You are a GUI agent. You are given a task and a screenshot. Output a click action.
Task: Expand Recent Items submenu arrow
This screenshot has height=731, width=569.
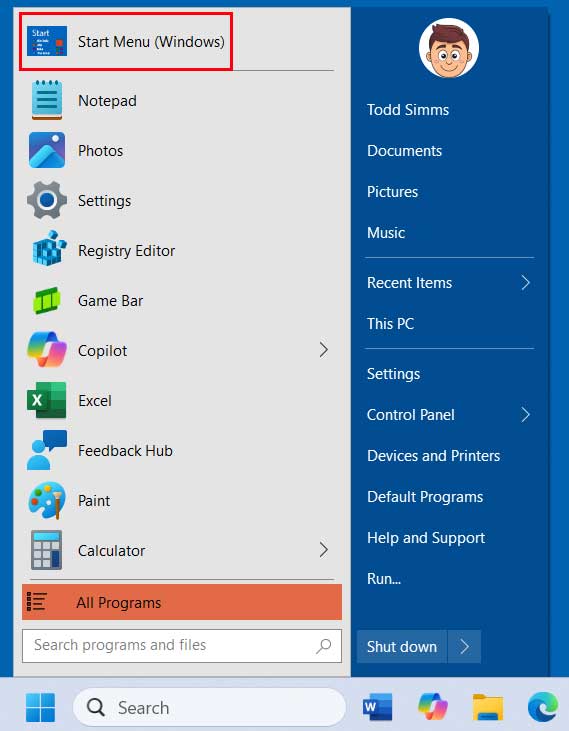point(526,283)
